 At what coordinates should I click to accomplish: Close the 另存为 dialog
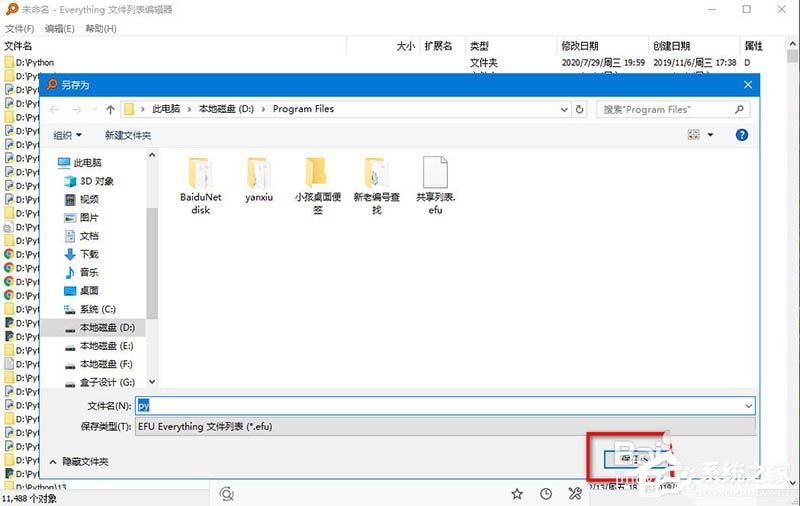coord(748,85)
